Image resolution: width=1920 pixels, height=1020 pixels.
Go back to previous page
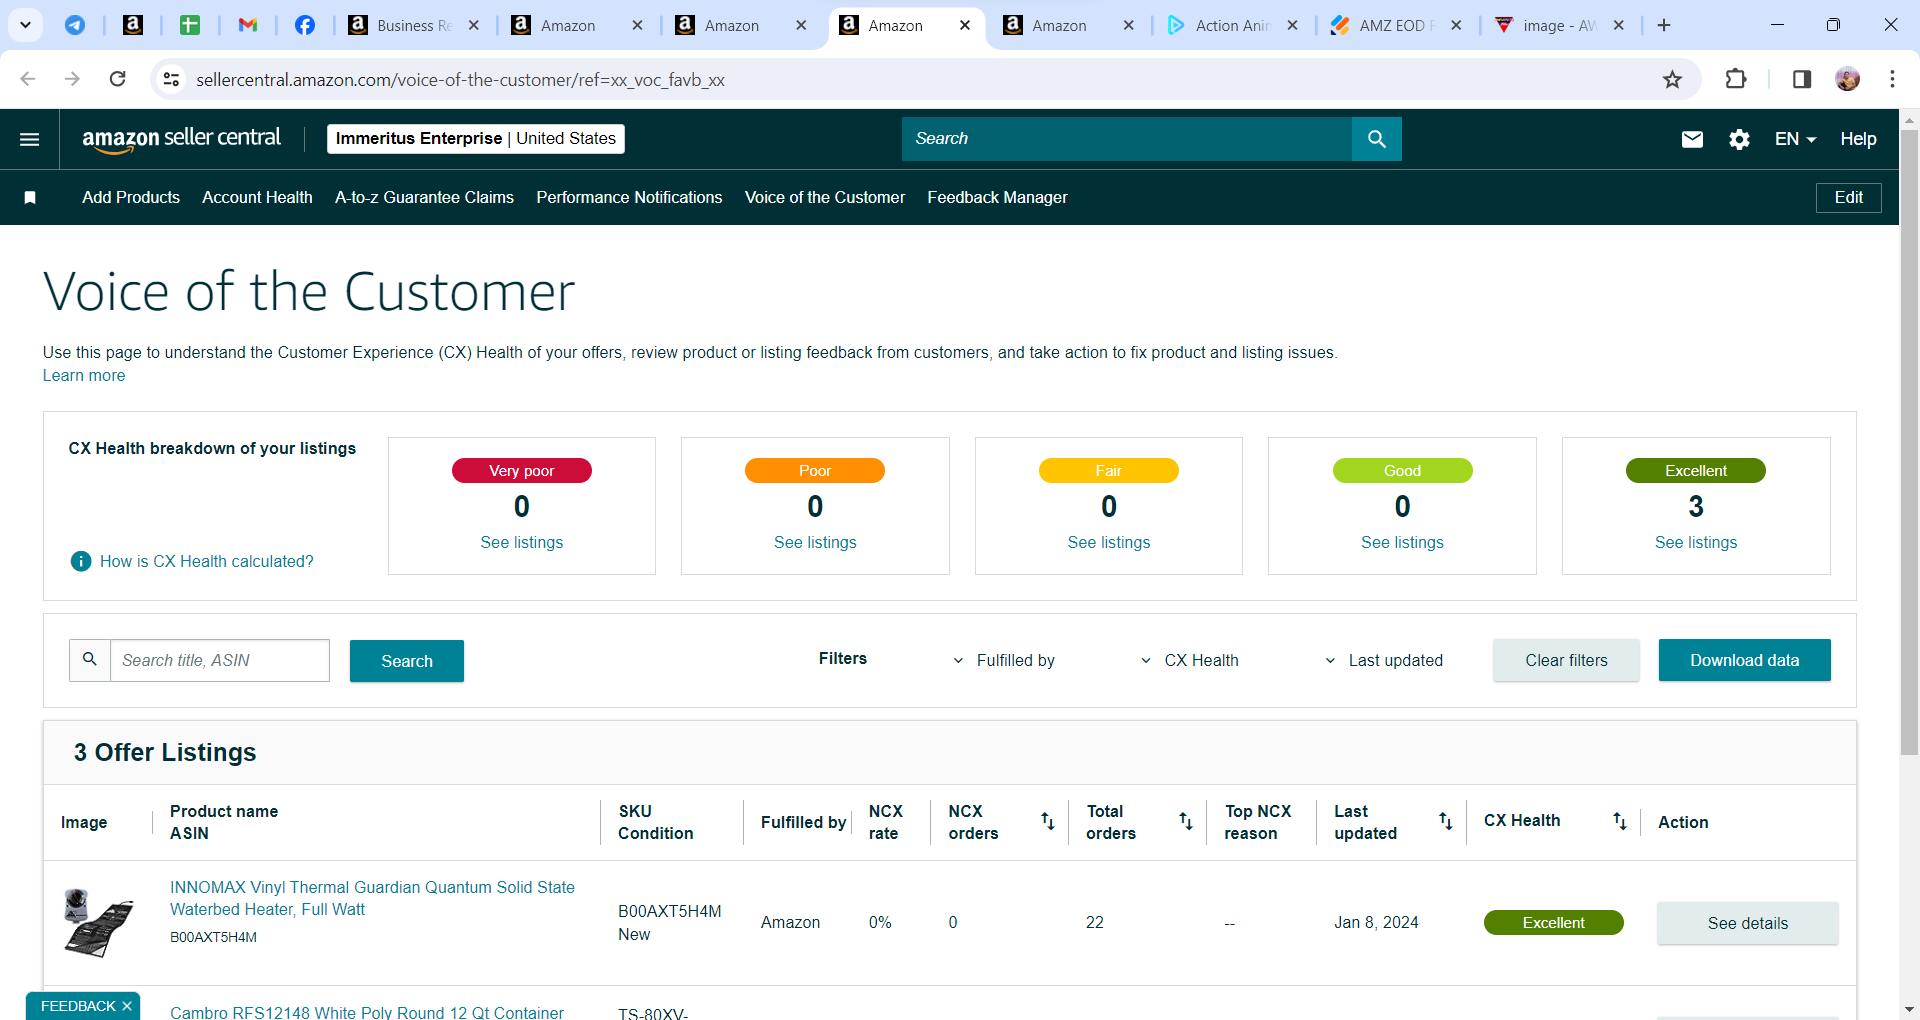[x=28, y=79]
